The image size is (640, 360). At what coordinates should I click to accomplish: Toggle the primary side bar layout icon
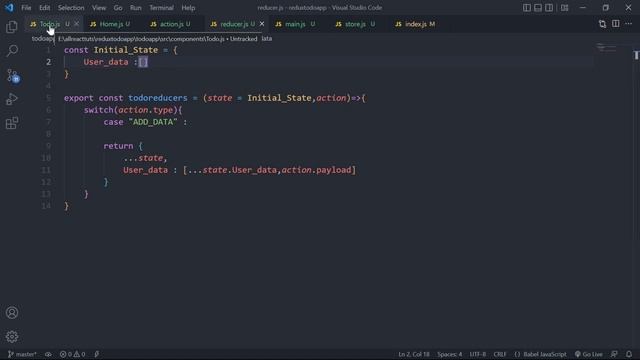[527, 7]
